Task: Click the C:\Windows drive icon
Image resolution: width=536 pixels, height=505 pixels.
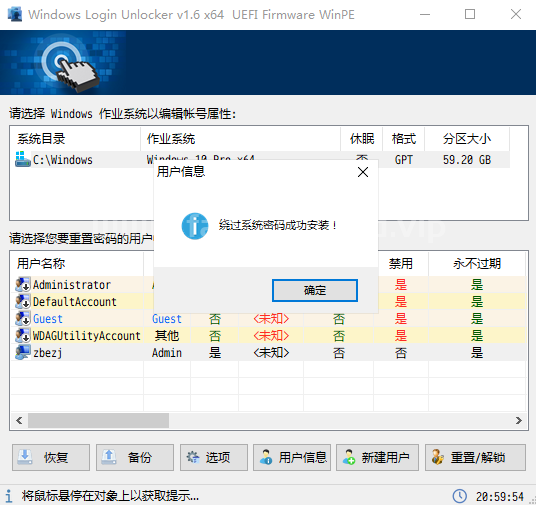Action: (x=23, y=159)
